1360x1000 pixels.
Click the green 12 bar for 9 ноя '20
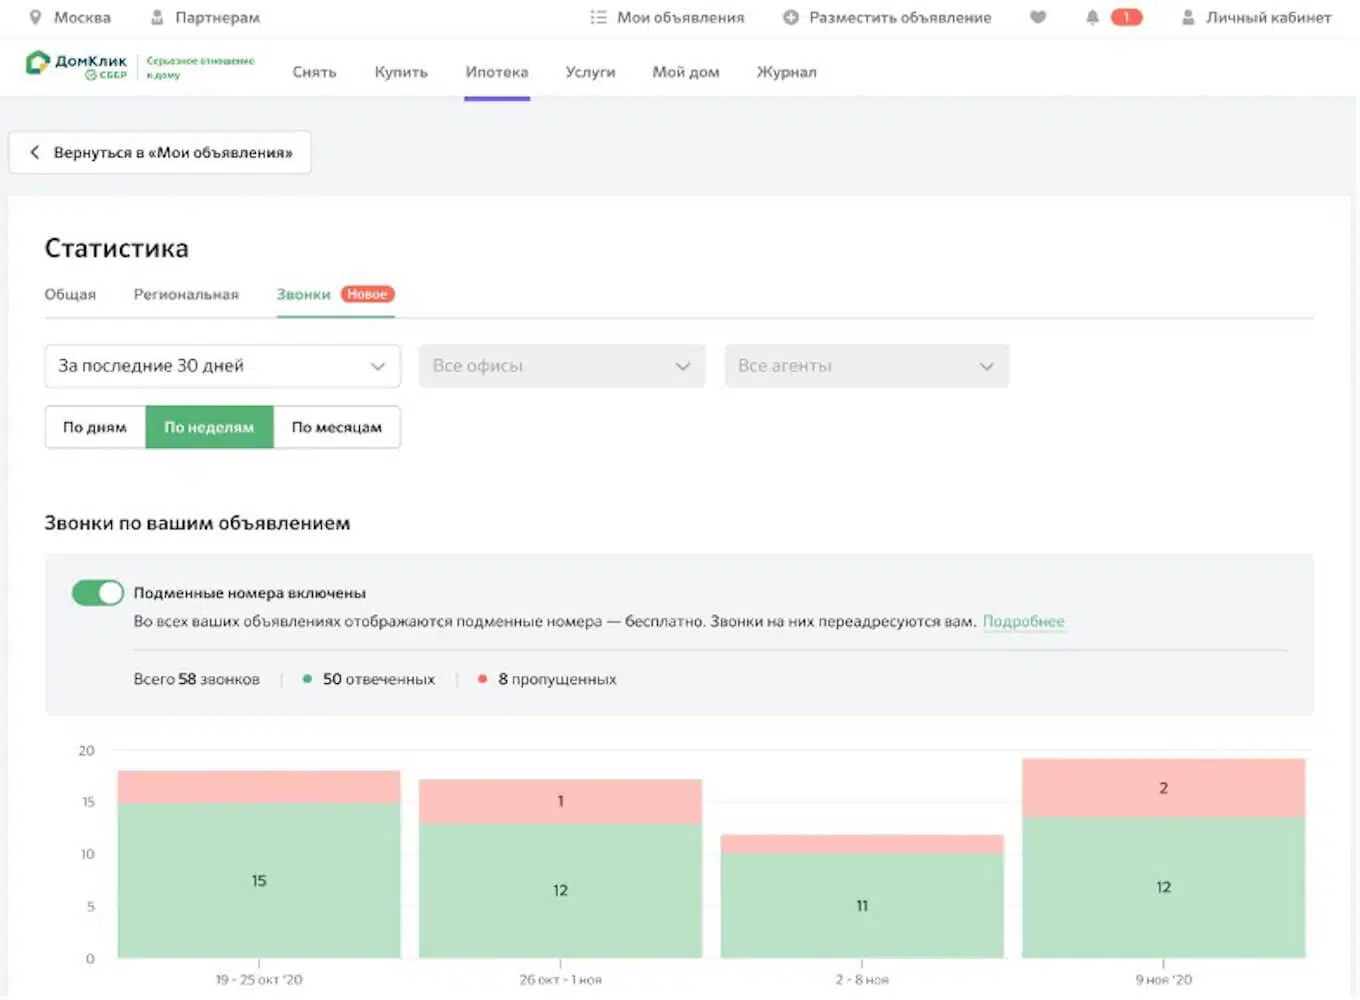[x=1163, y=887]
